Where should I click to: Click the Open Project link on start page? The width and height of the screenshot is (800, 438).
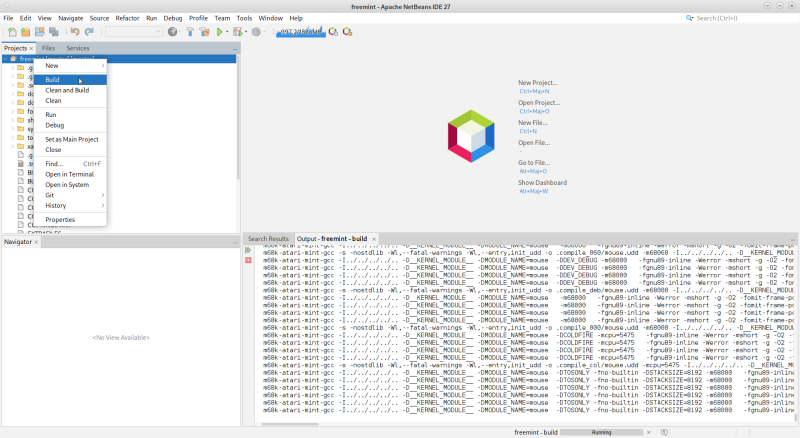539,102
